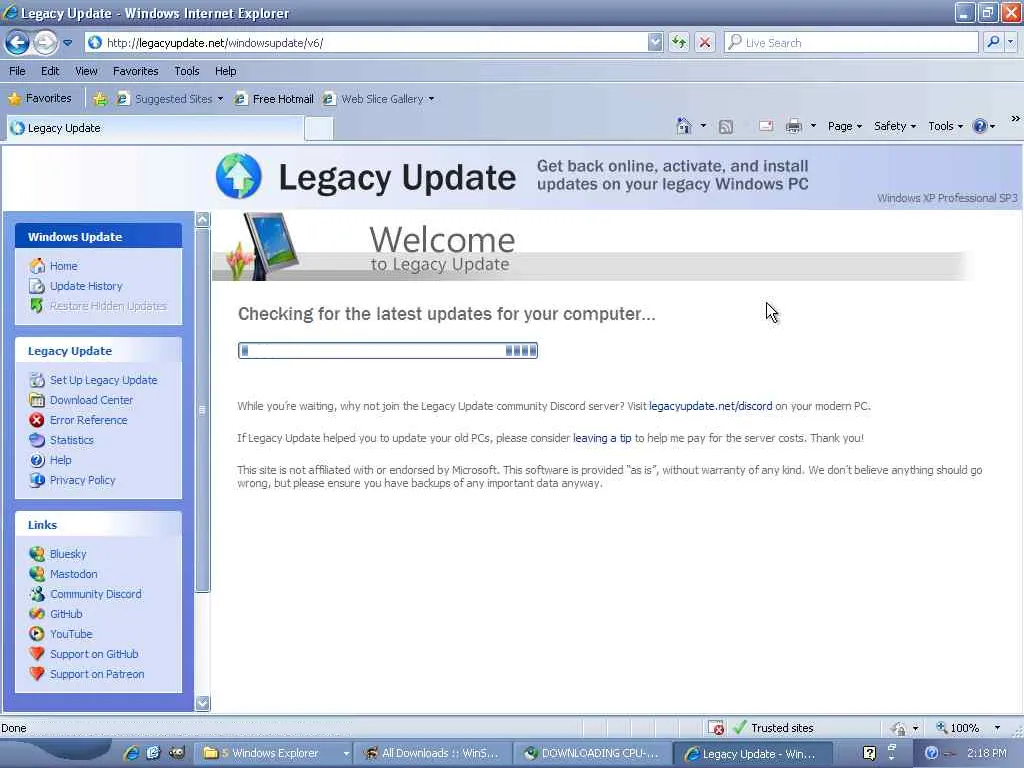This screenshot has width=1024, height=768.
Task: Click the YouTube sidebar icon
Action: tap(37, 634)
